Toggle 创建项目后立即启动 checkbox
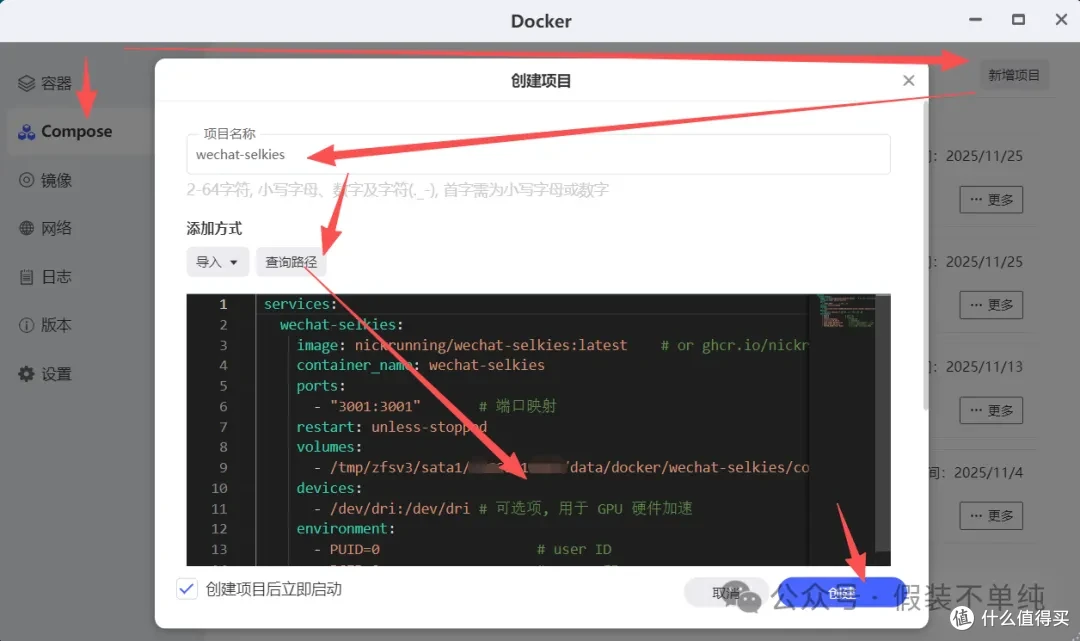The height and width of the screenshot is (641, 1080). 187,589
